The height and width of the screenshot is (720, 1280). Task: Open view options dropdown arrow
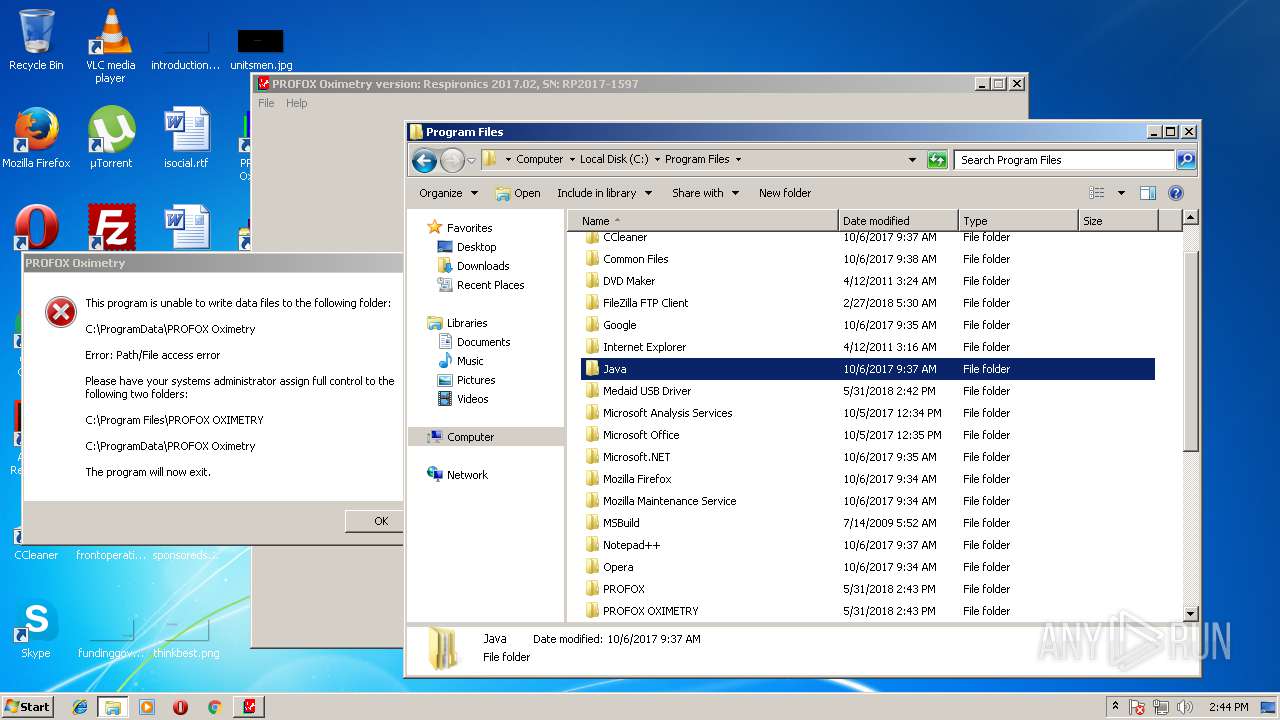click(1121, 193)
